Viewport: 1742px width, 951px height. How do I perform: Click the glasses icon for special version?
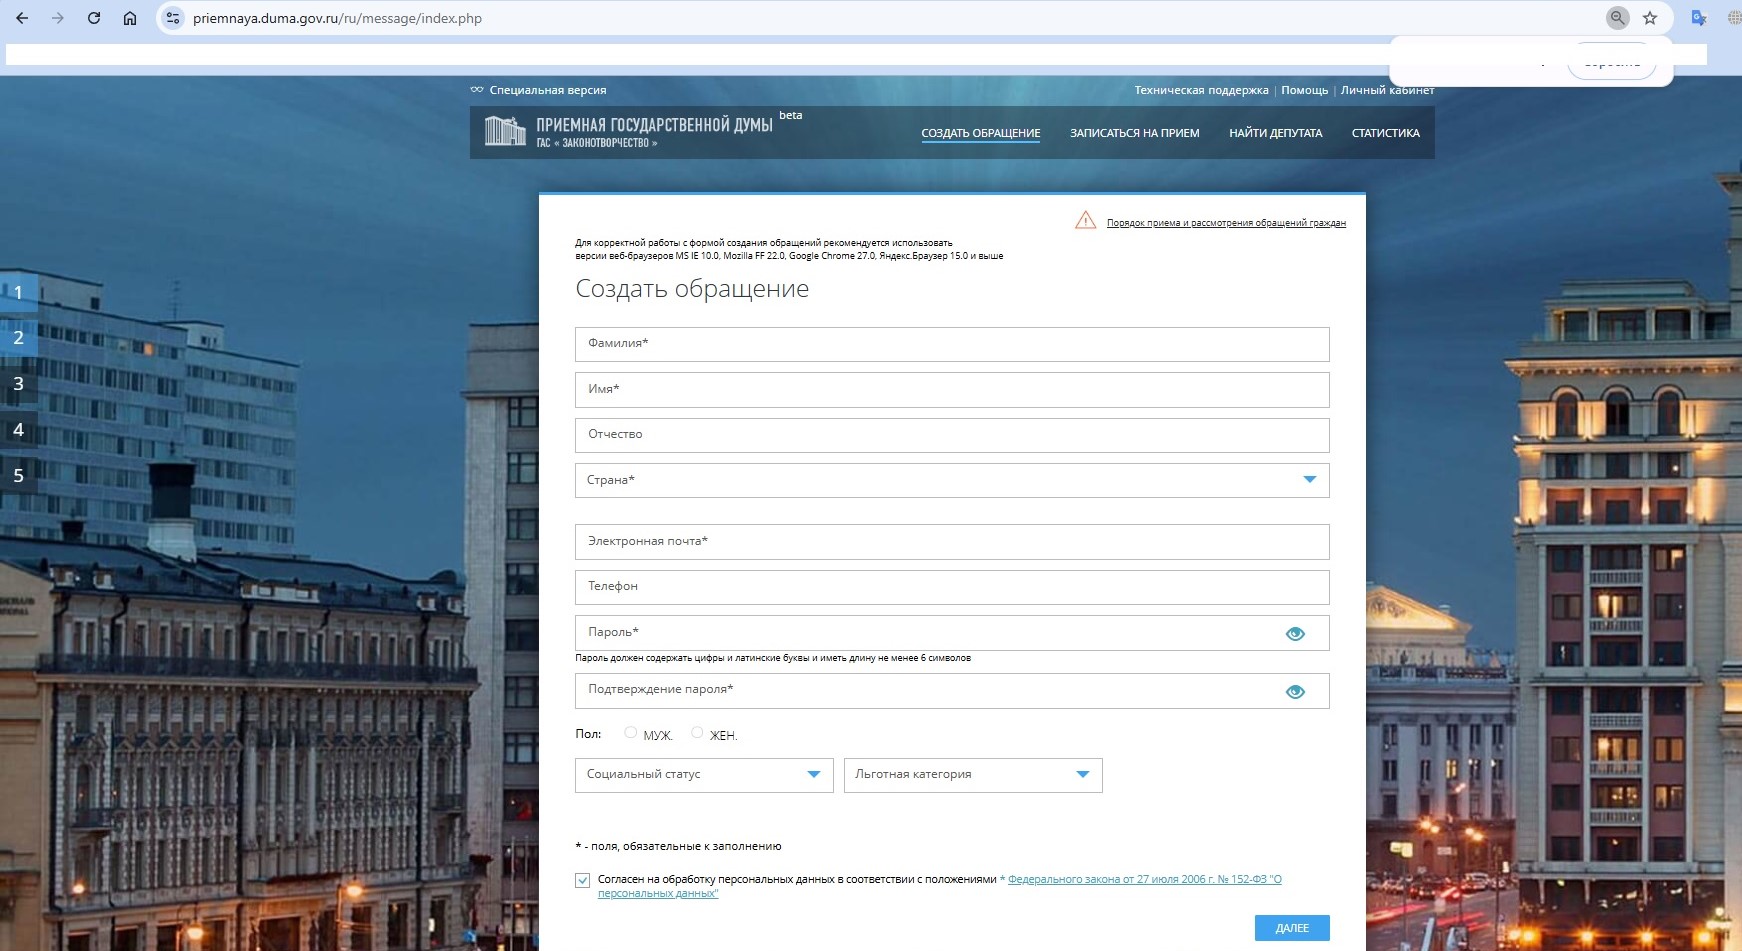[477, 90]
